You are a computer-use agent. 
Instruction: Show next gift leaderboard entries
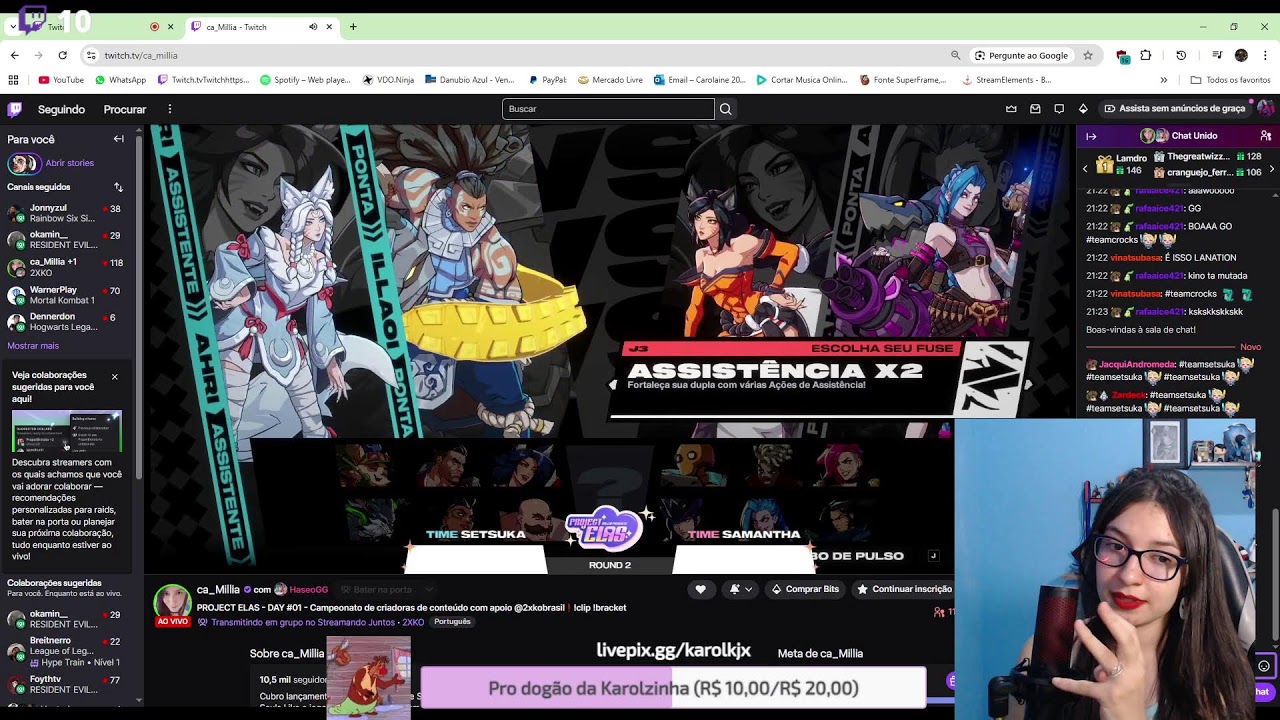click(1271, 169)
